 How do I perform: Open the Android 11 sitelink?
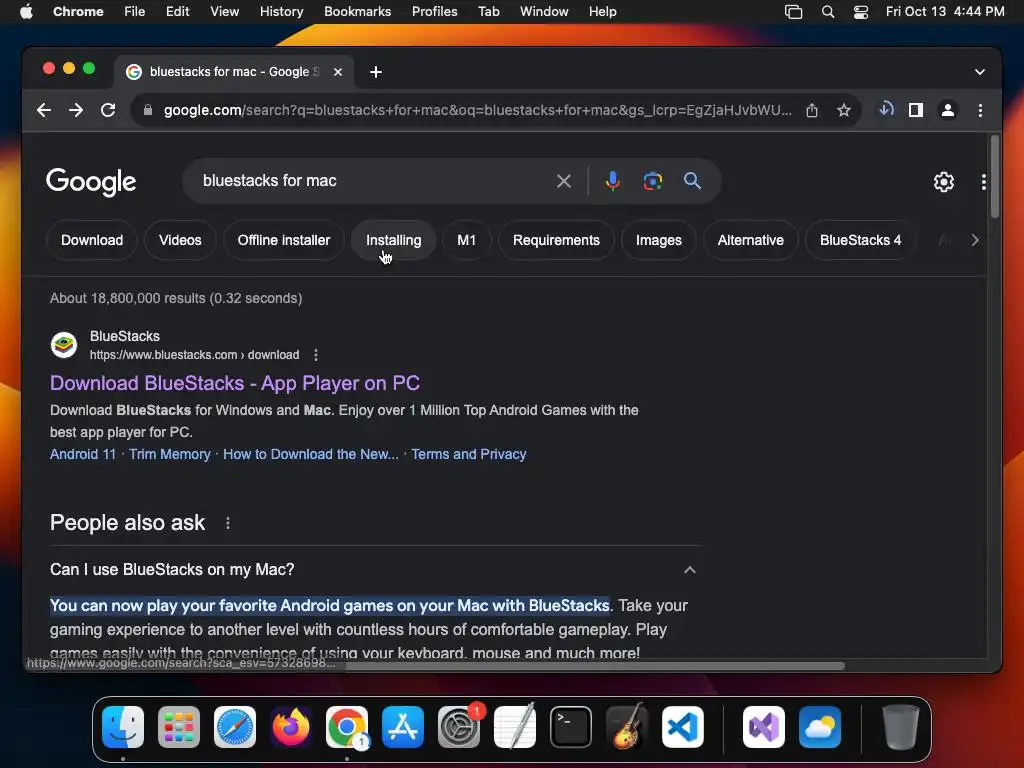[x=83, y=455]
